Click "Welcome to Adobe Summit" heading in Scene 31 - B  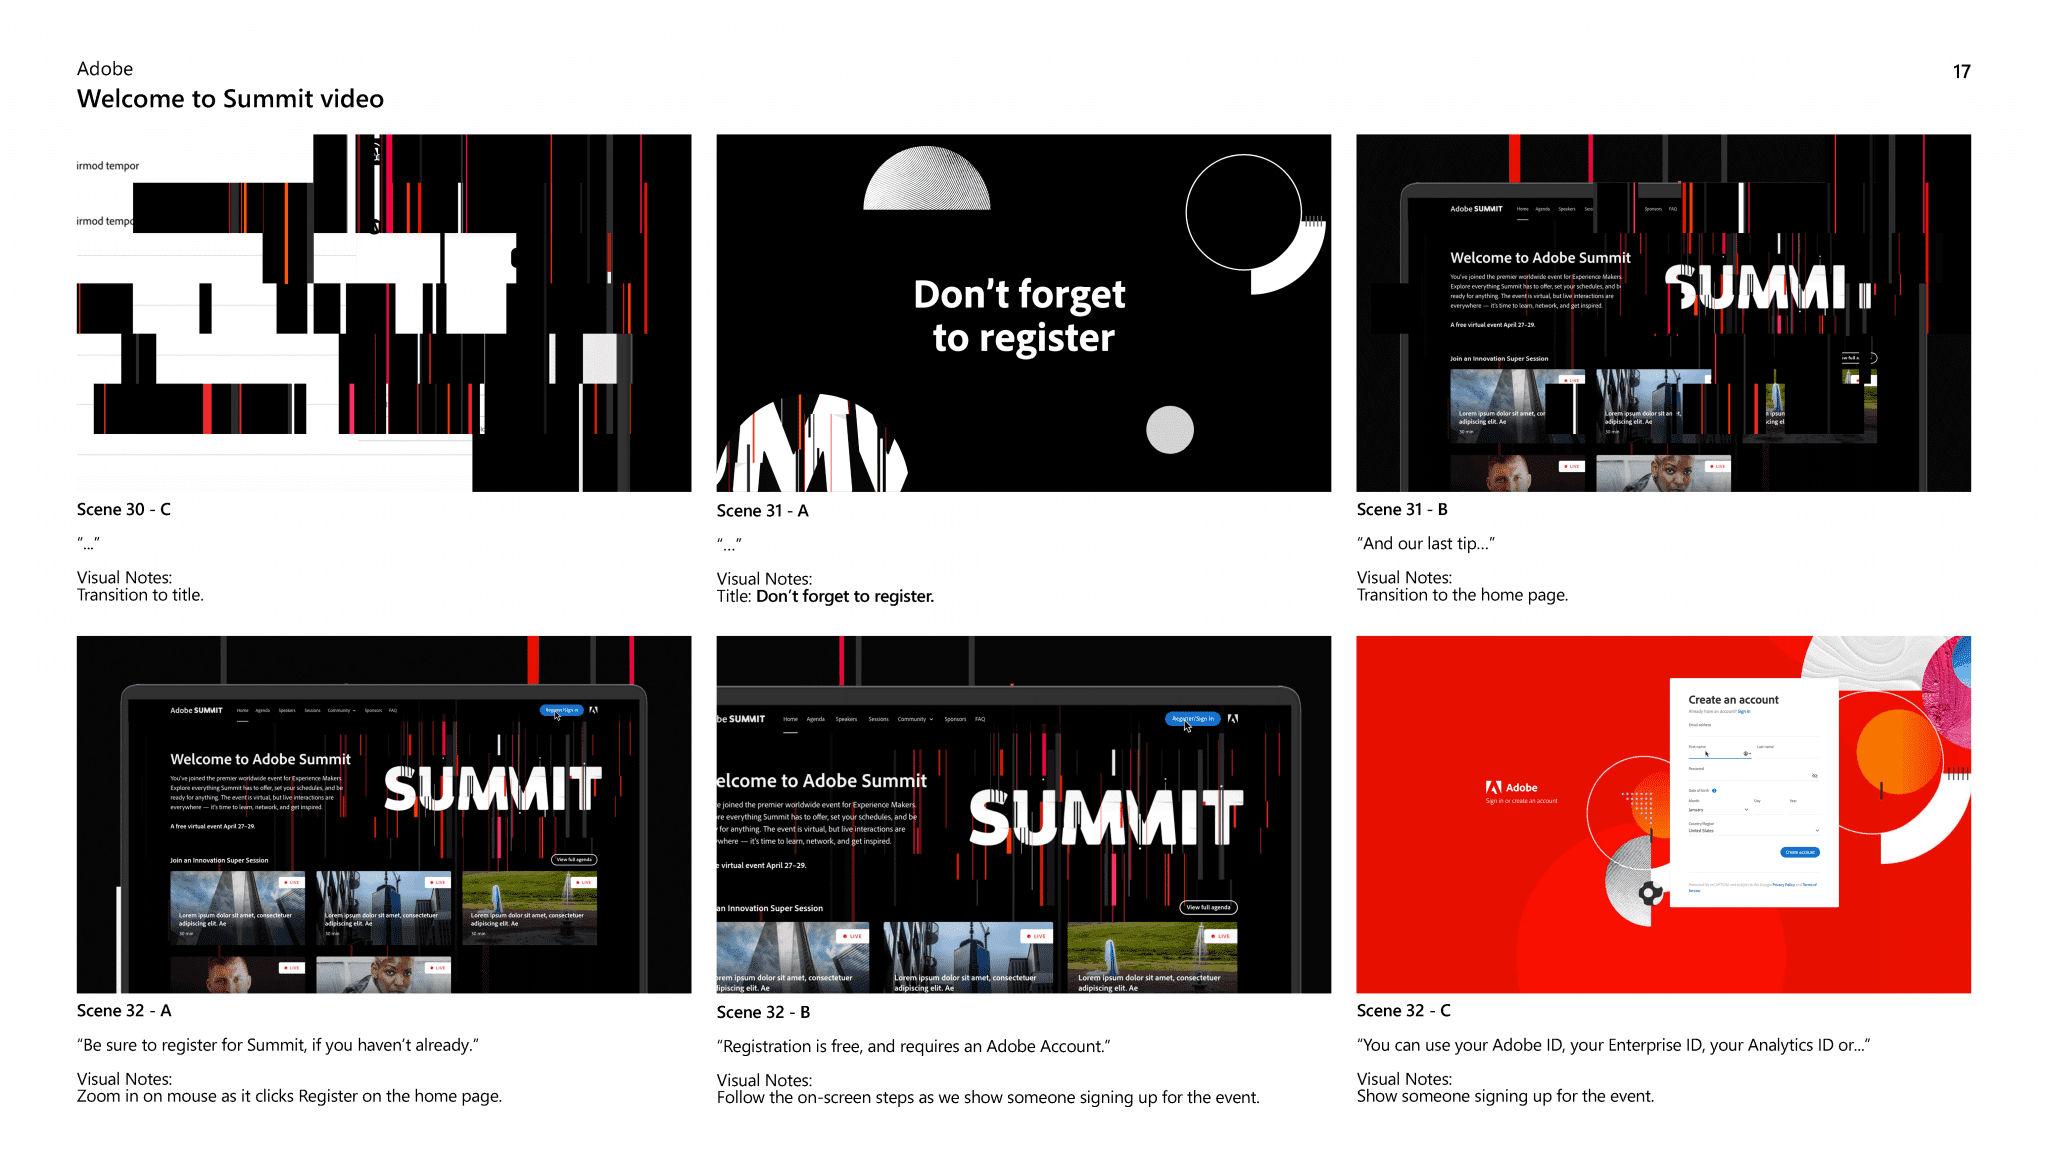click(x=1540, y=258)
